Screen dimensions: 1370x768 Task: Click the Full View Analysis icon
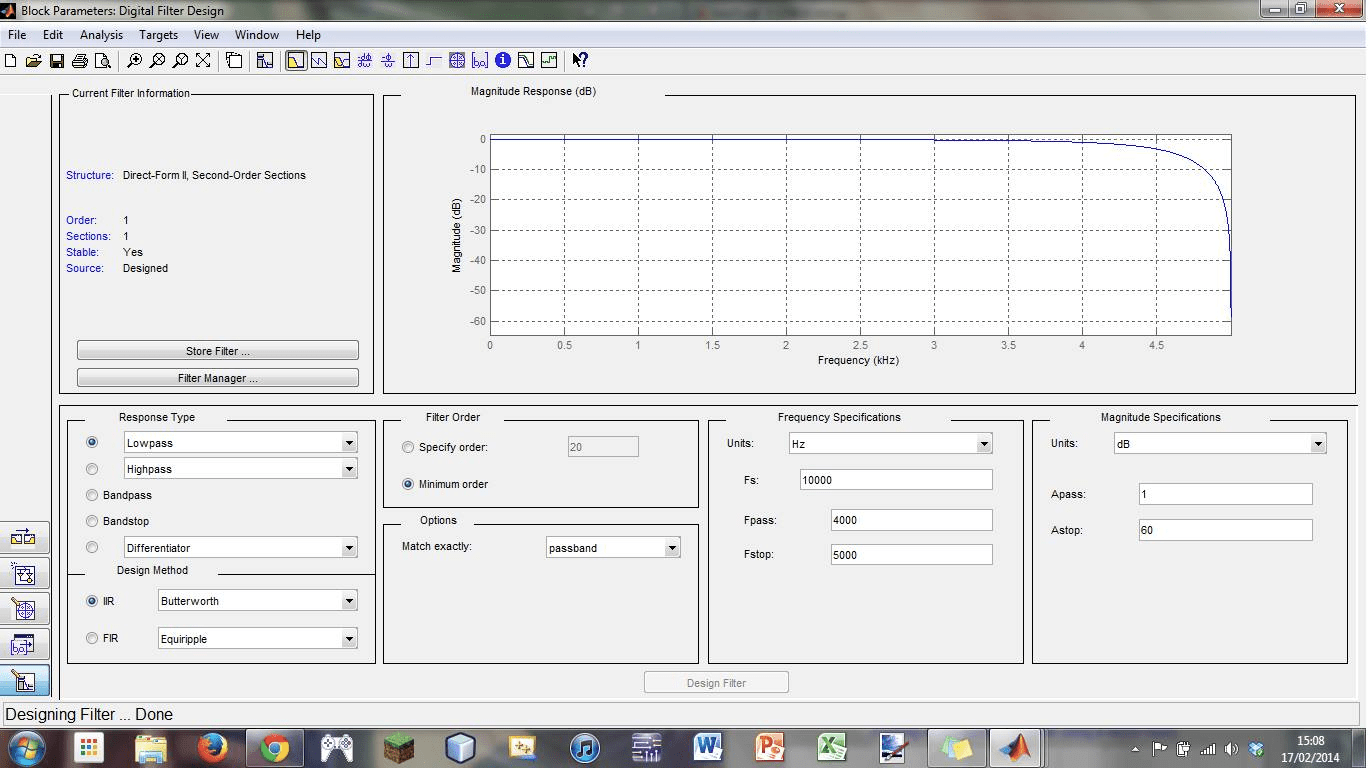pyautogui.click(x=234, y=60)
